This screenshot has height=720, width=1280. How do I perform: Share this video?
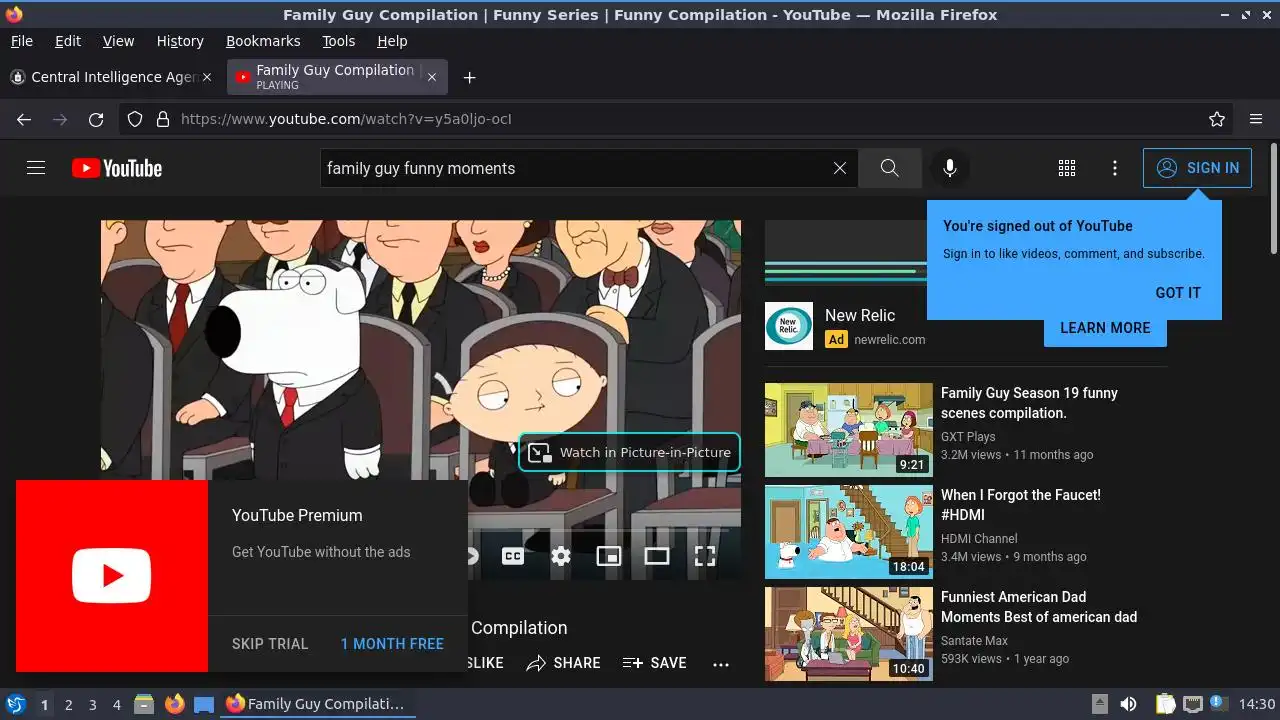(x=564, y=663)
